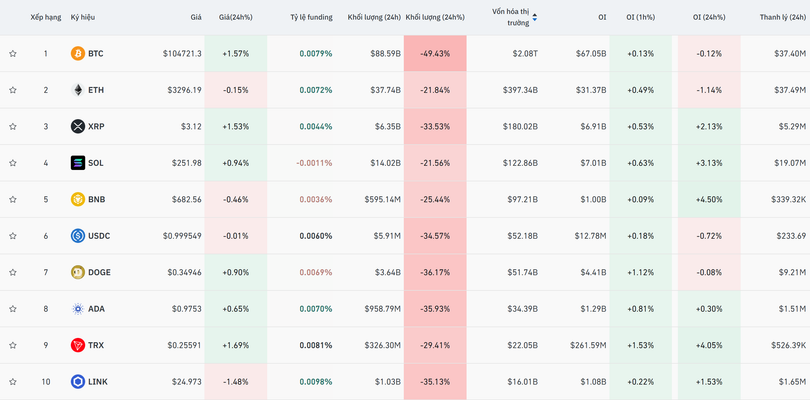
Task: Click the XRP coin icon
Action: pos(78,126)
